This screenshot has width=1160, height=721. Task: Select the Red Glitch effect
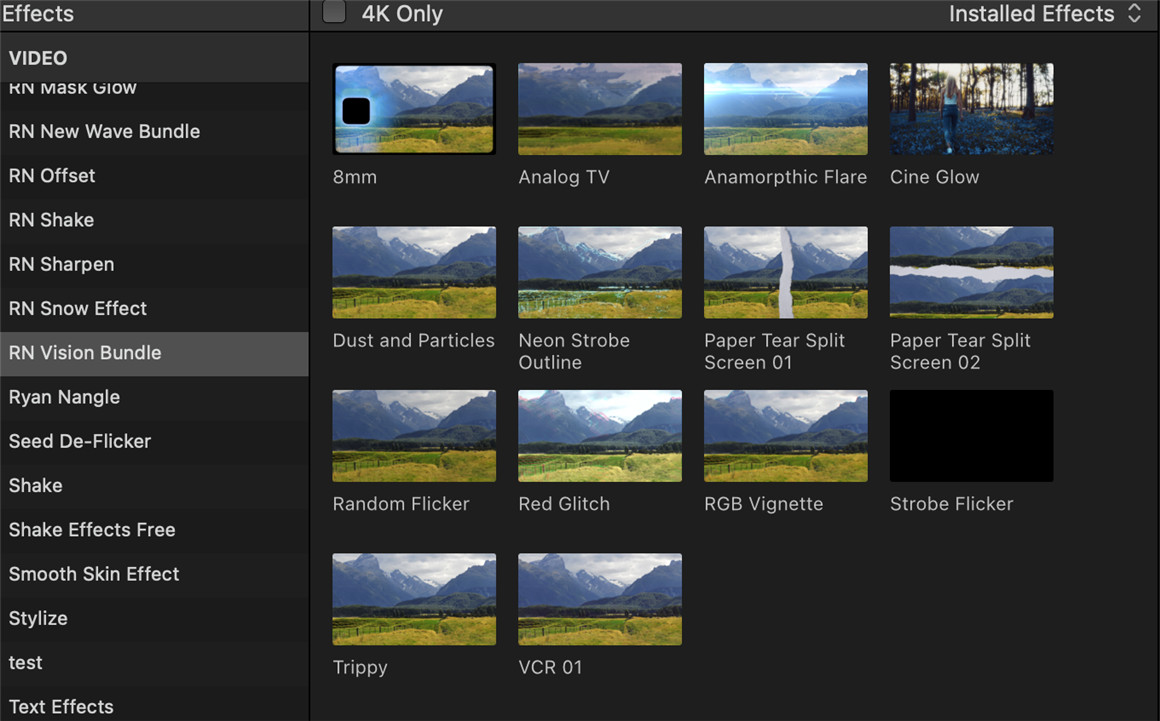(x=600, y=435)
